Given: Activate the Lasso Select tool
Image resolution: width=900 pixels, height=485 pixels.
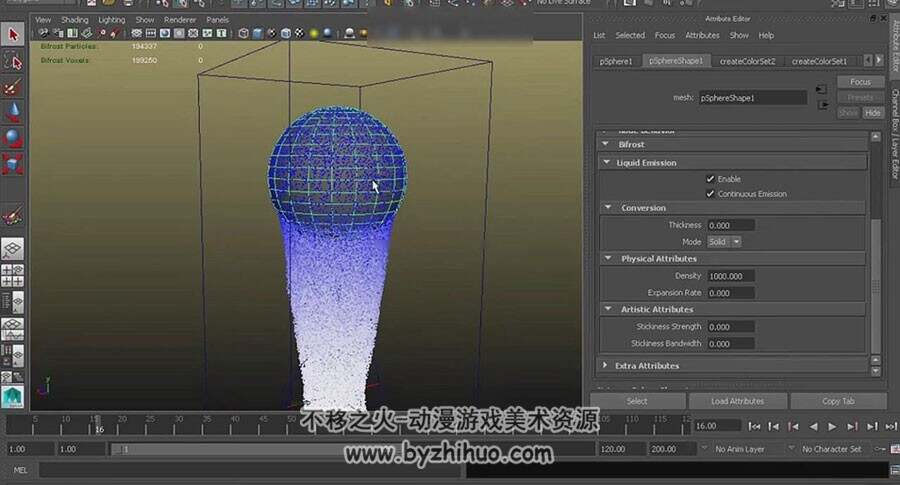Looking at the screenshot, I should coord(13,60).
